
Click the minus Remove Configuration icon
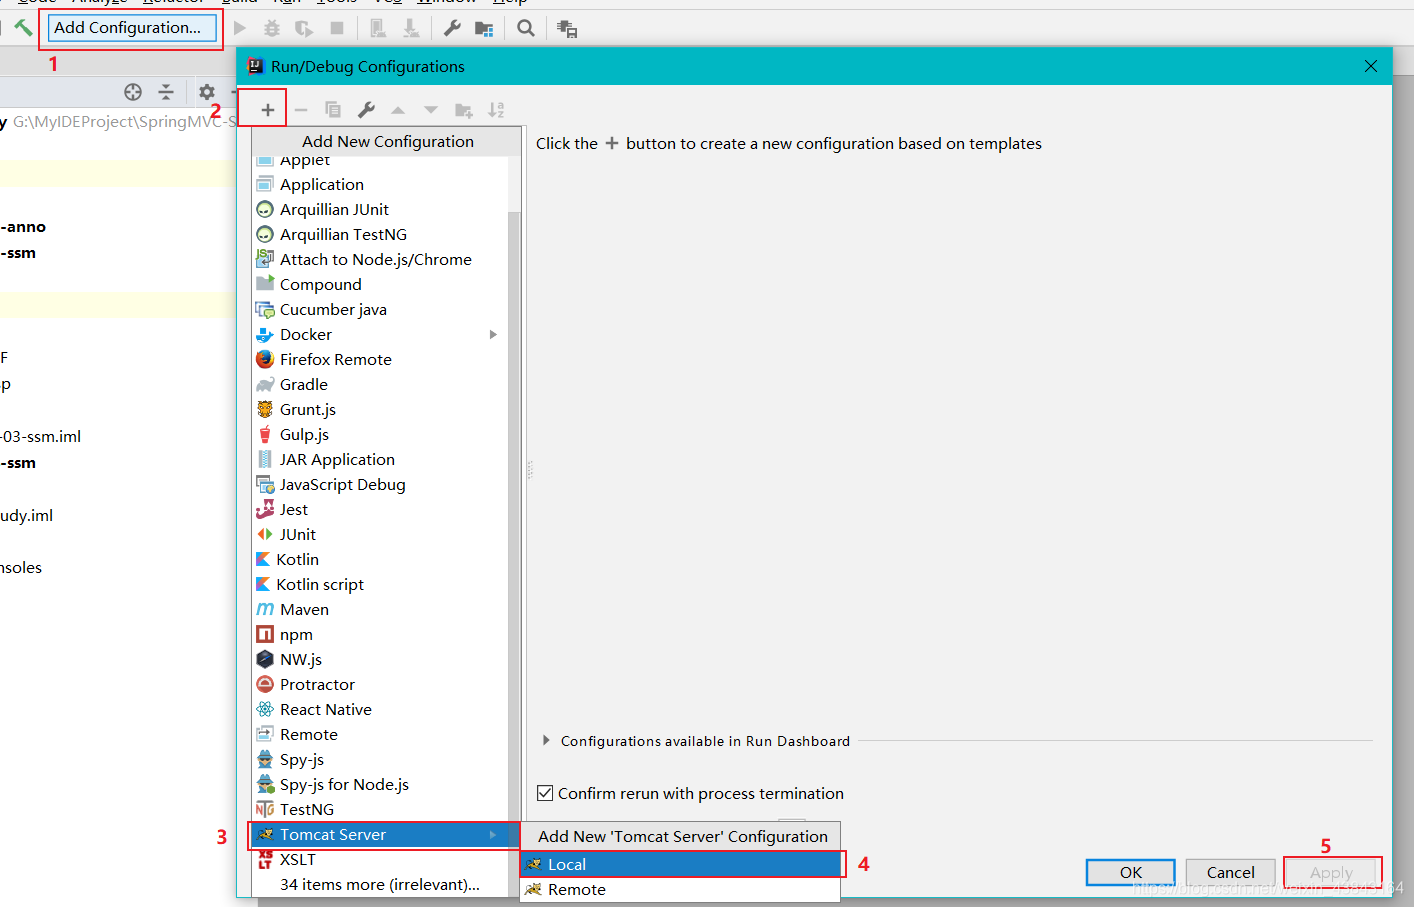click(x=301, y=110)
